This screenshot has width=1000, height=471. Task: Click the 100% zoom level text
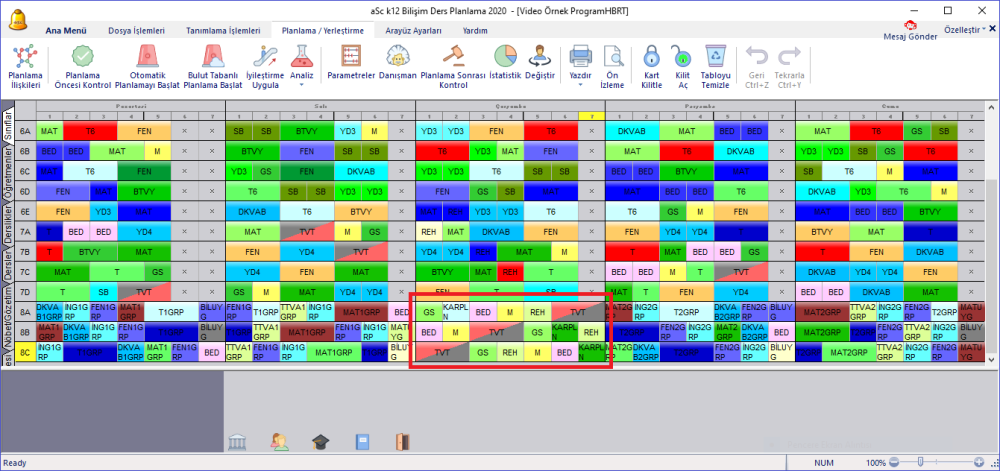pos(876,463)
